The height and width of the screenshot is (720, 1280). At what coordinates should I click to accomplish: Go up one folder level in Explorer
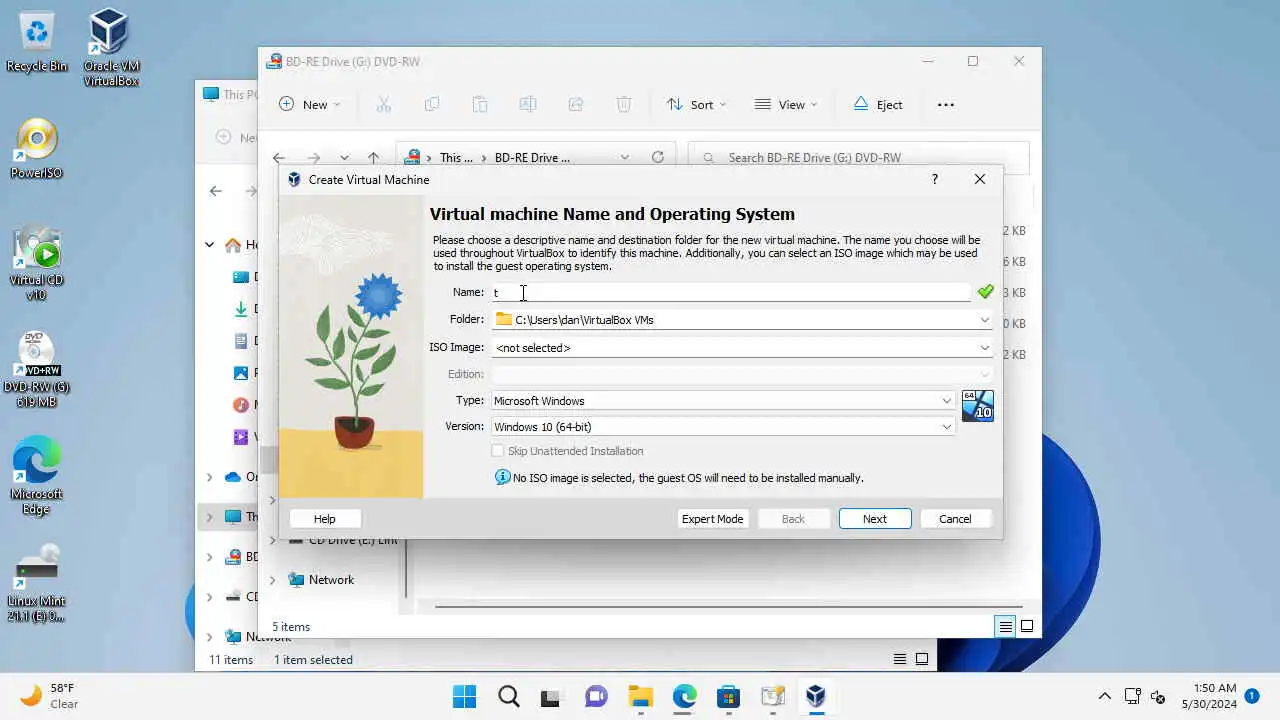pyautogui.click(x=373, y=157)
